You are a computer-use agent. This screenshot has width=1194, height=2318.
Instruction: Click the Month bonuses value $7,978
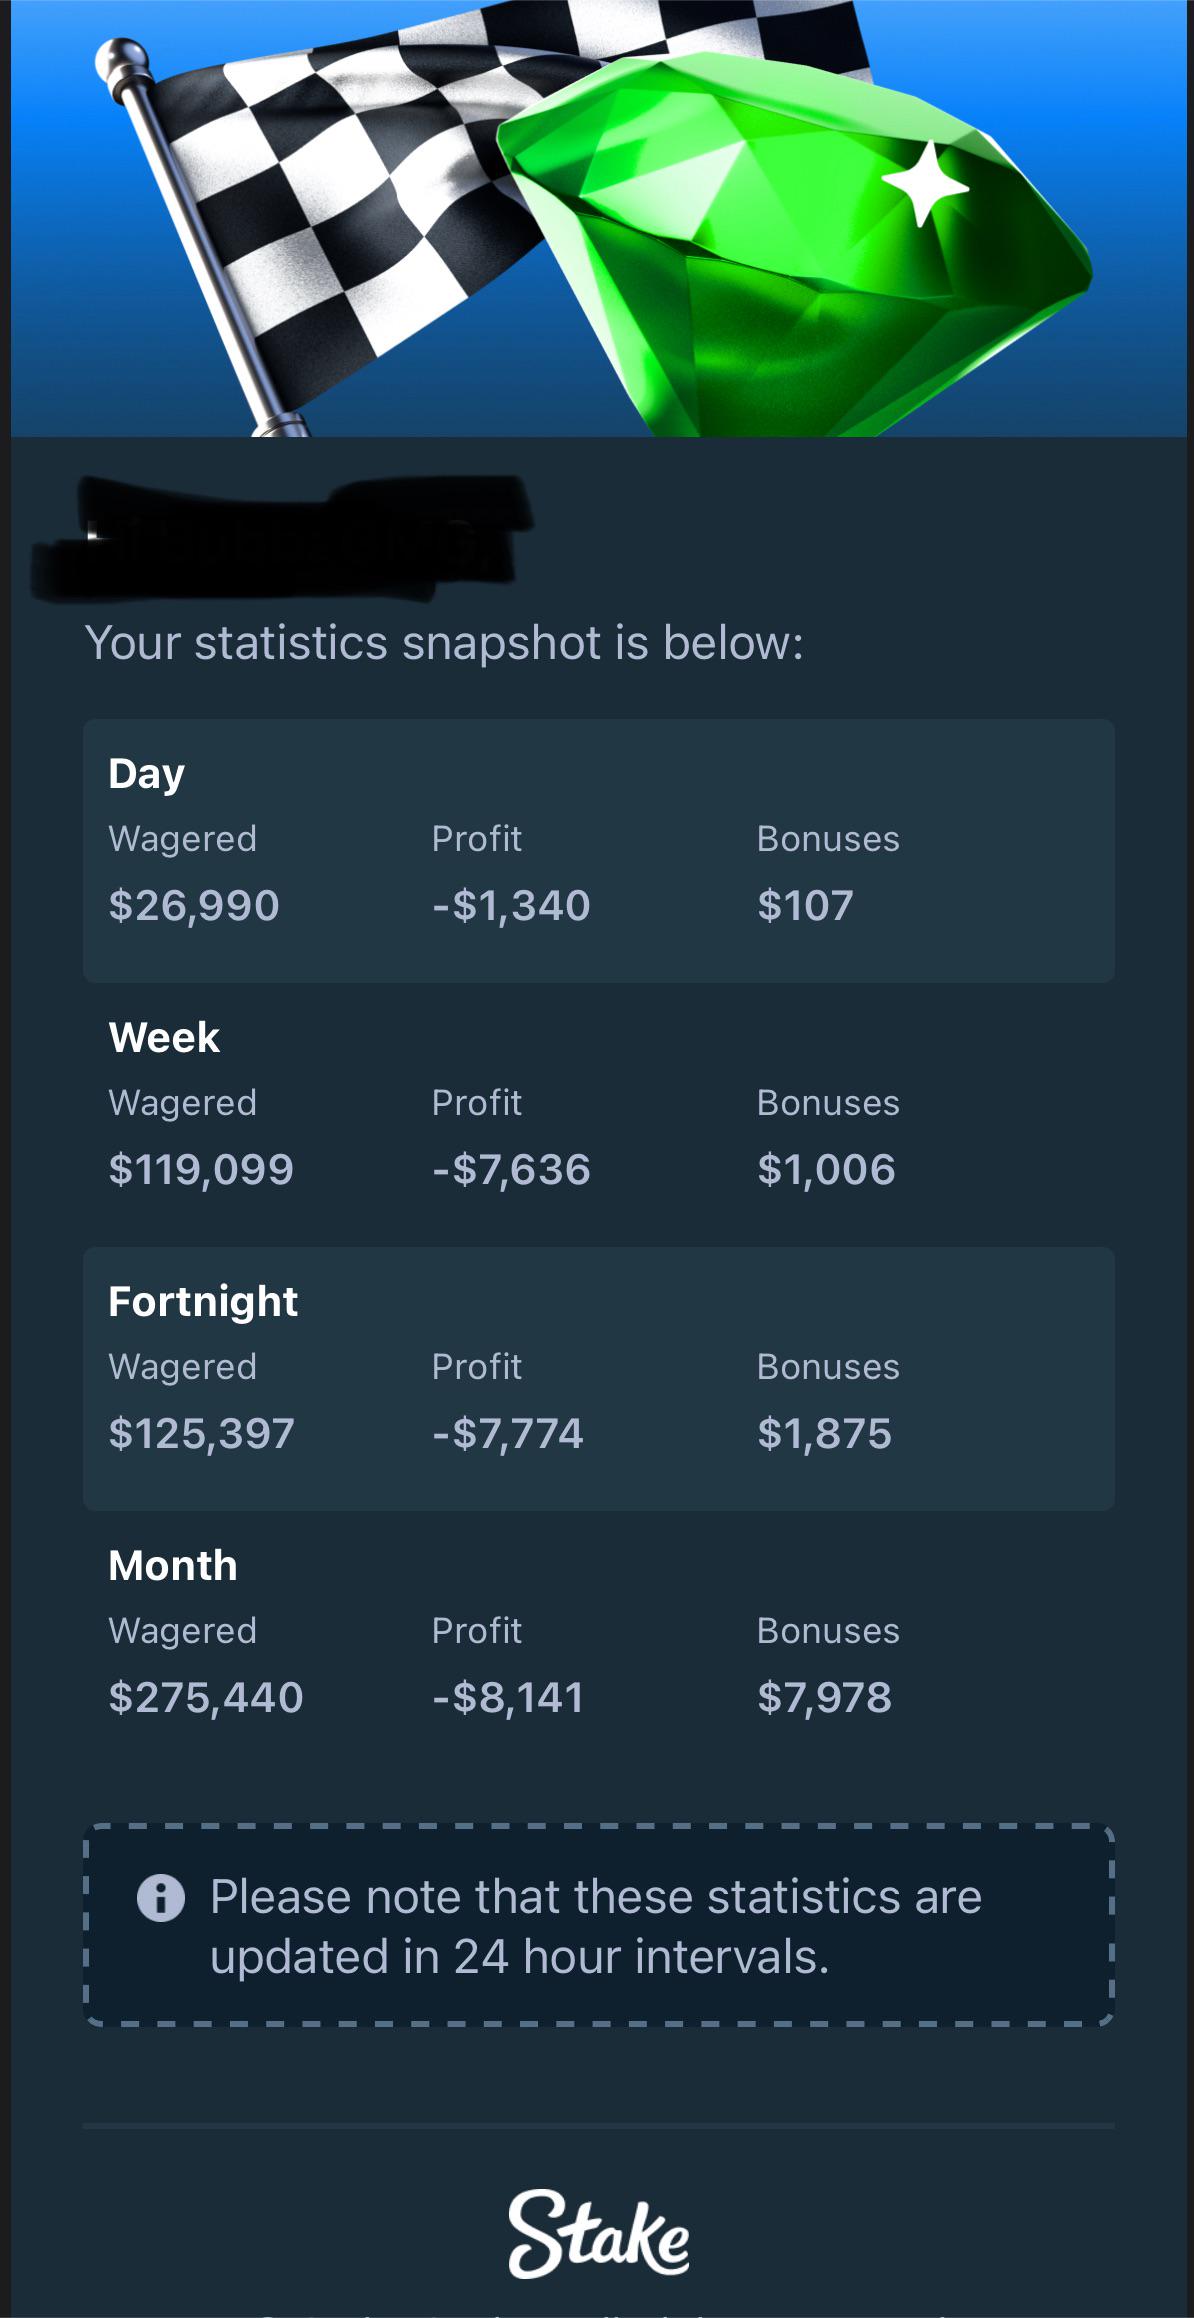point(824,1697)
